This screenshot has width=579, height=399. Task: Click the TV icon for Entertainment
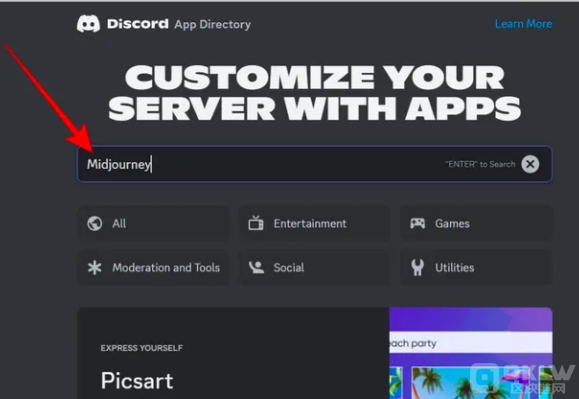pyautogui.click(x=256, y=223)
